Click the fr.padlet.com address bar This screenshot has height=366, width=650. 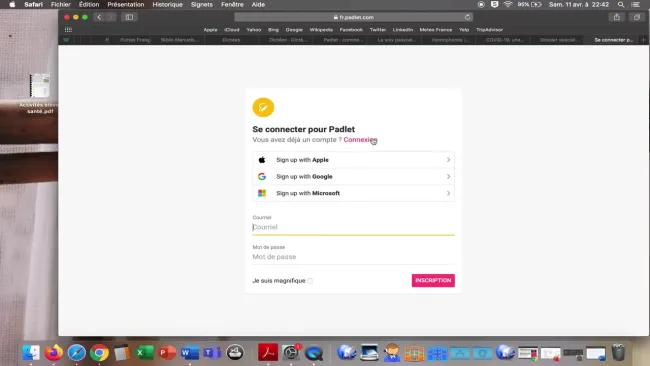[353, 17]
